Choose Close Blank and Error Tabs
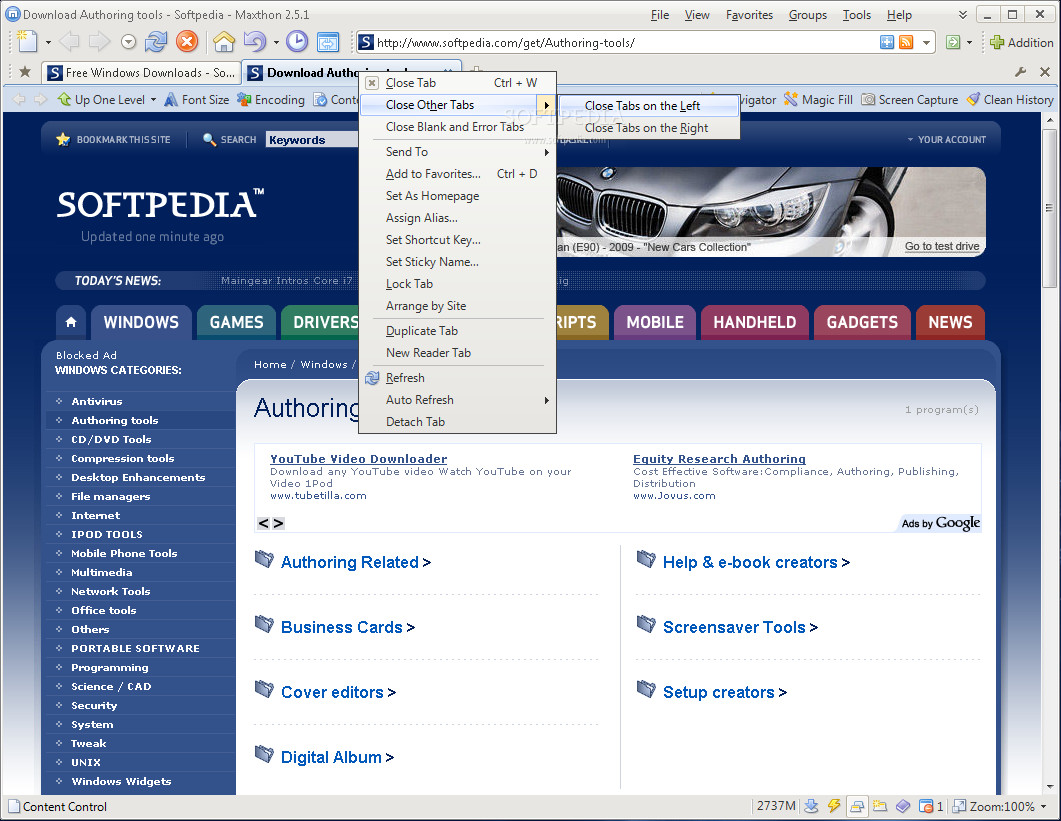This screenshot has height=821, width=1061. 457,127
